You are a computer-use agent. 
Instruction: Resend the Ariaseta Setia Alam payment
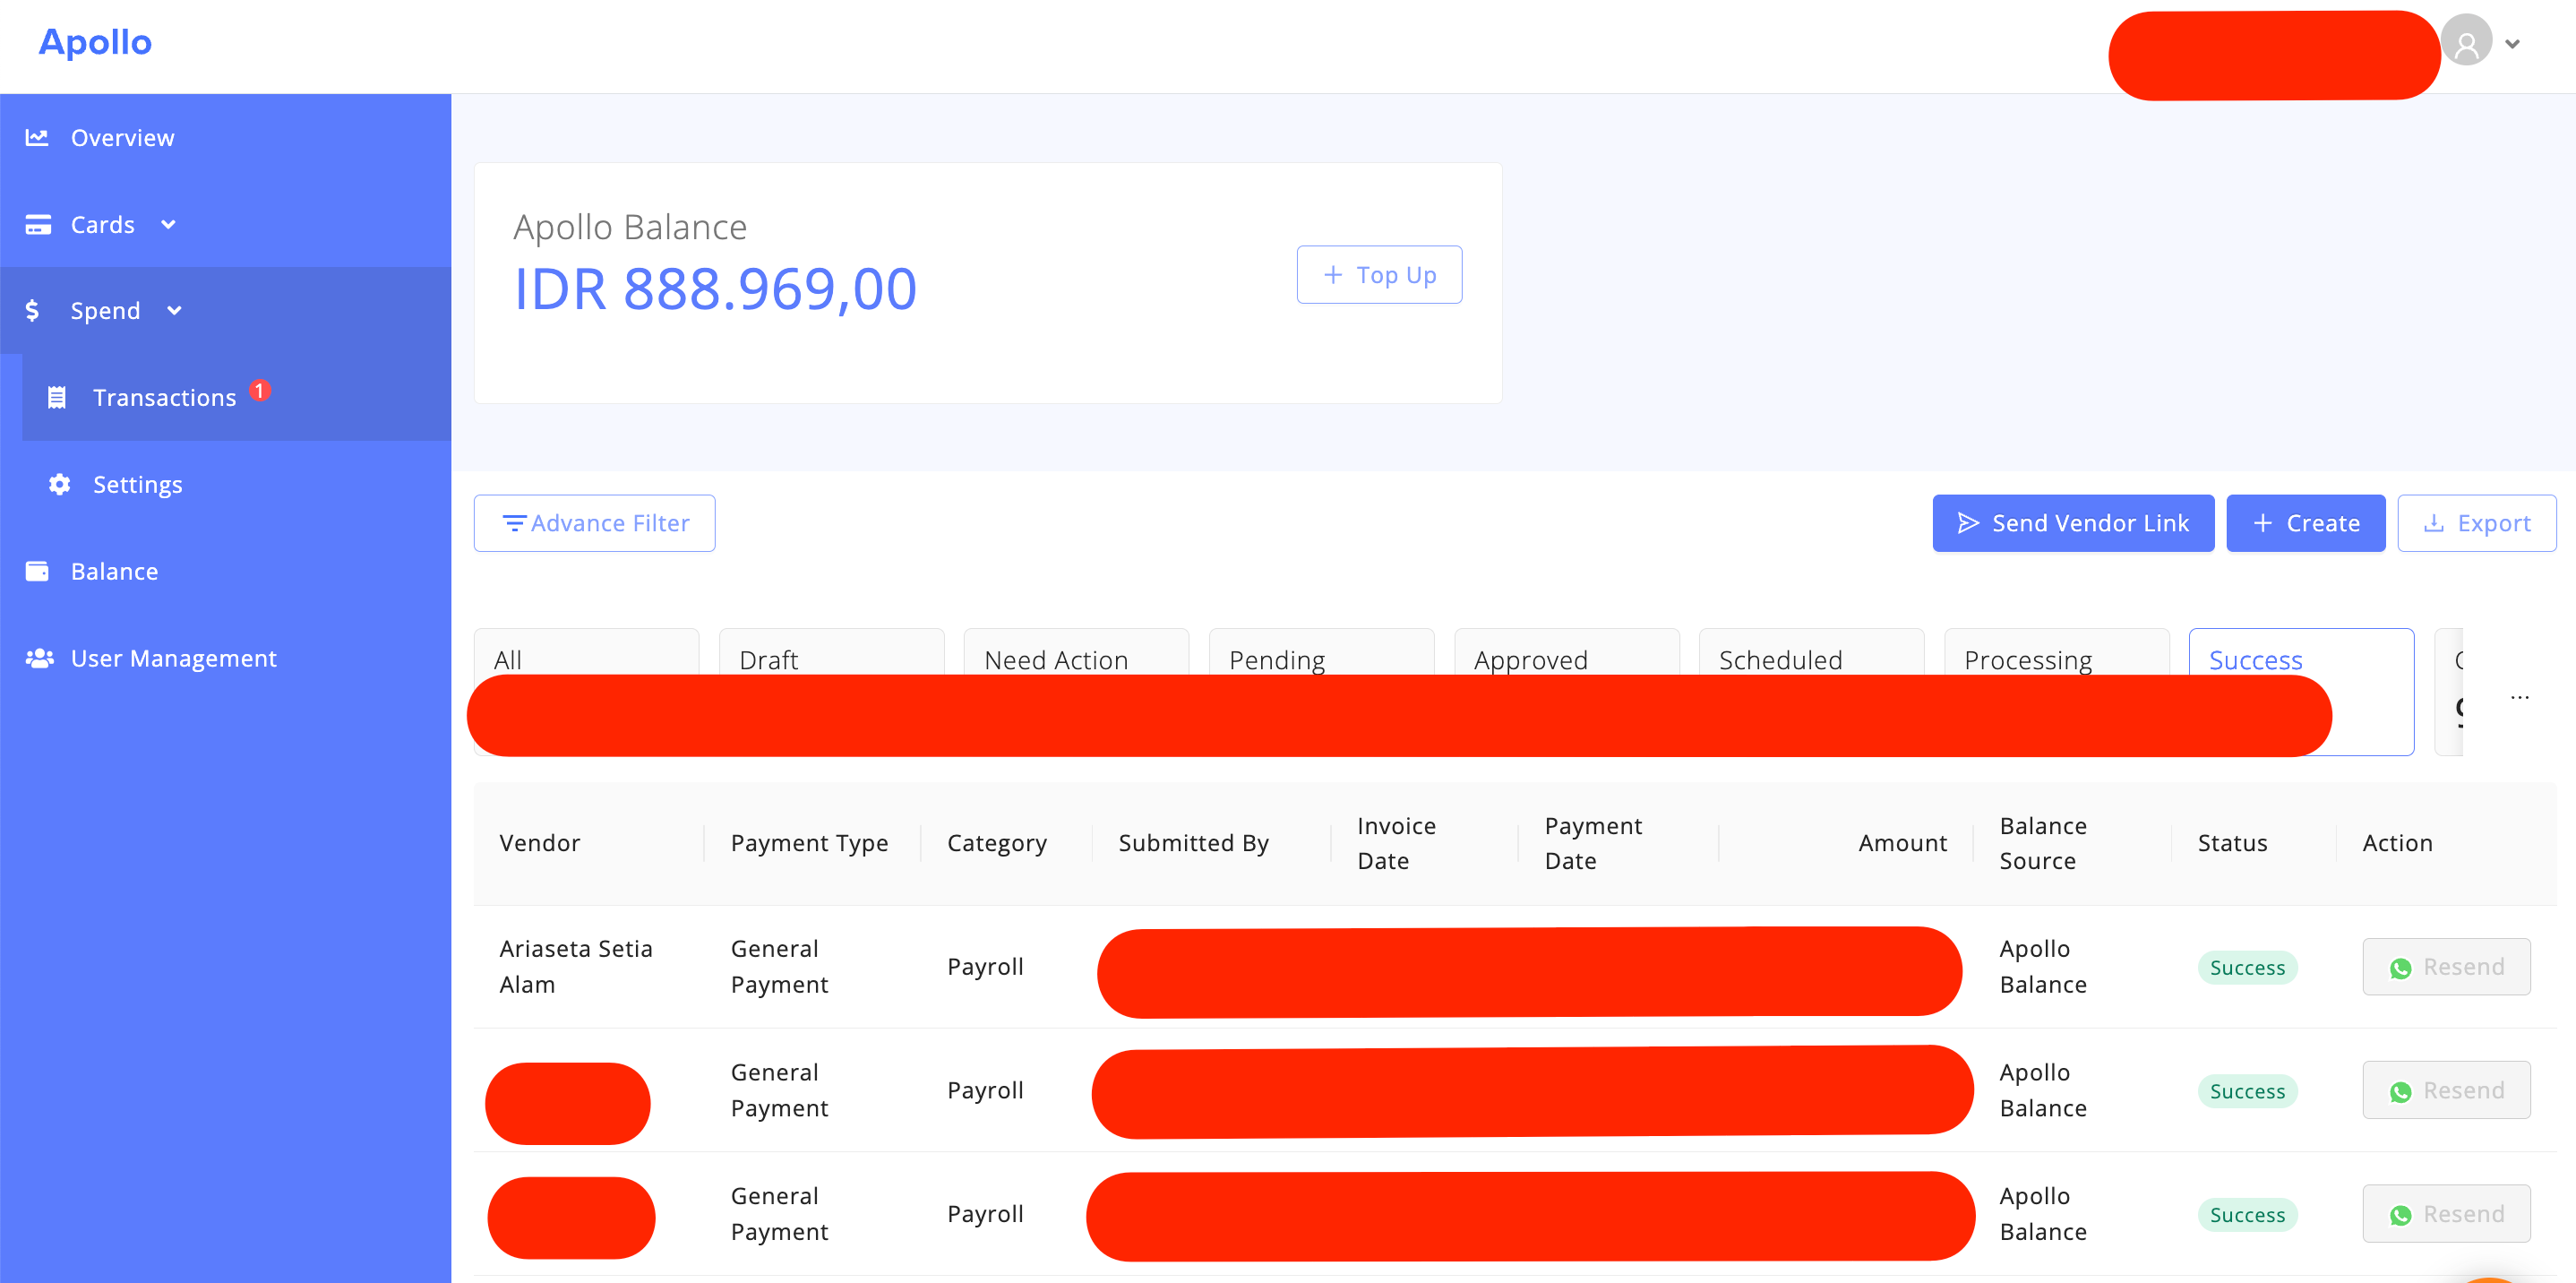2445,966
